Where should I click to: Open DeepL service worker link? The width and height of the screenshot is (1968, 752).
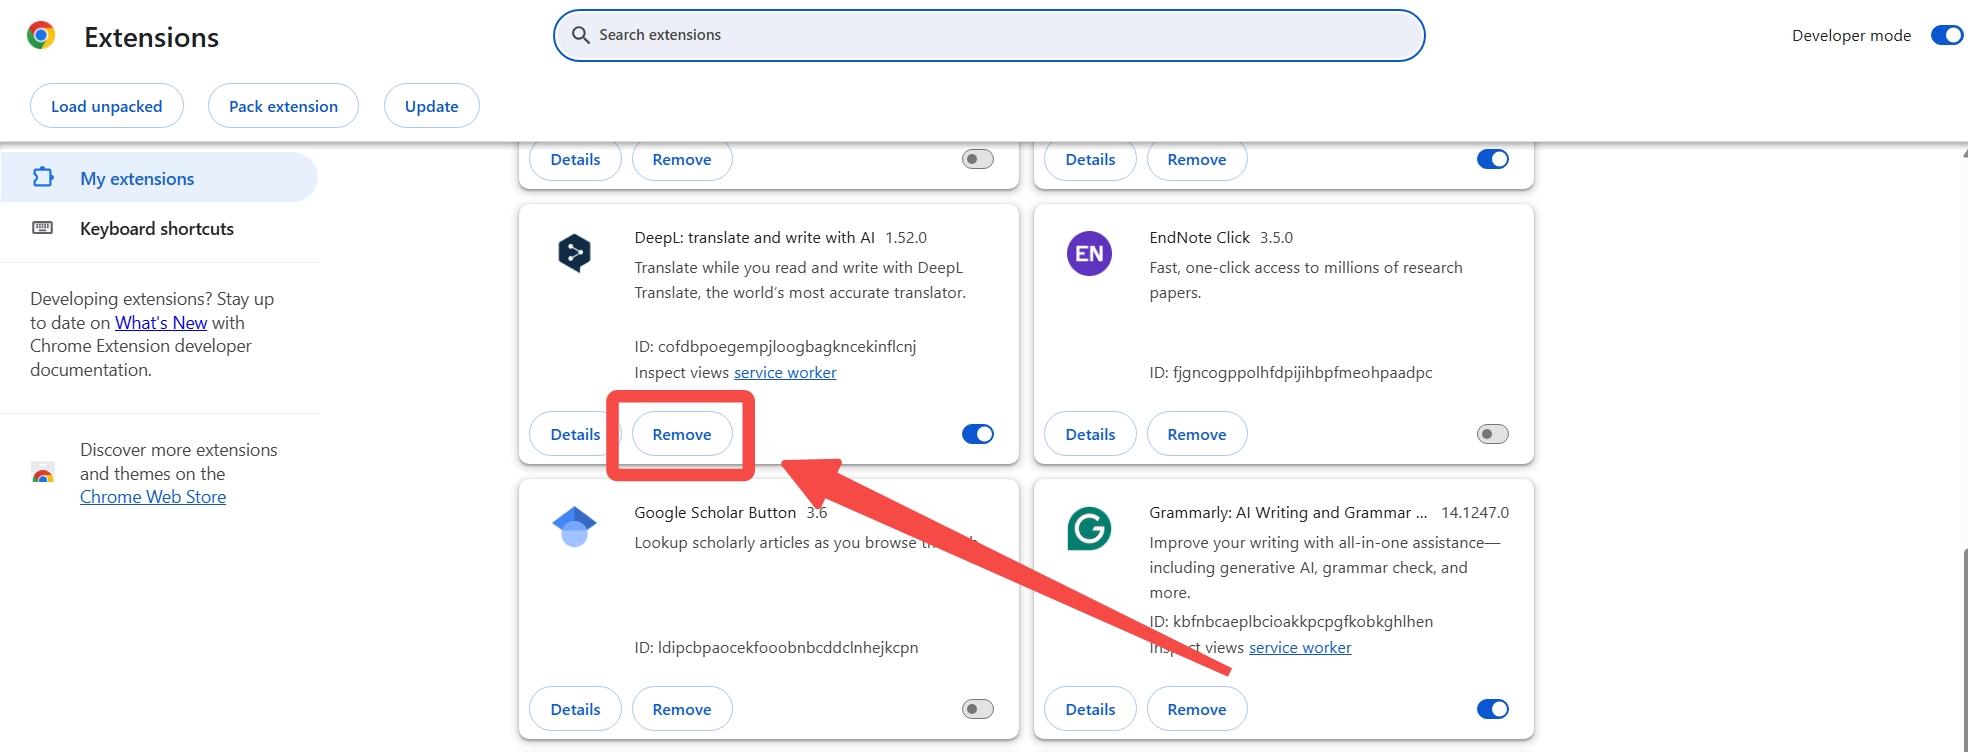(785, 373)
